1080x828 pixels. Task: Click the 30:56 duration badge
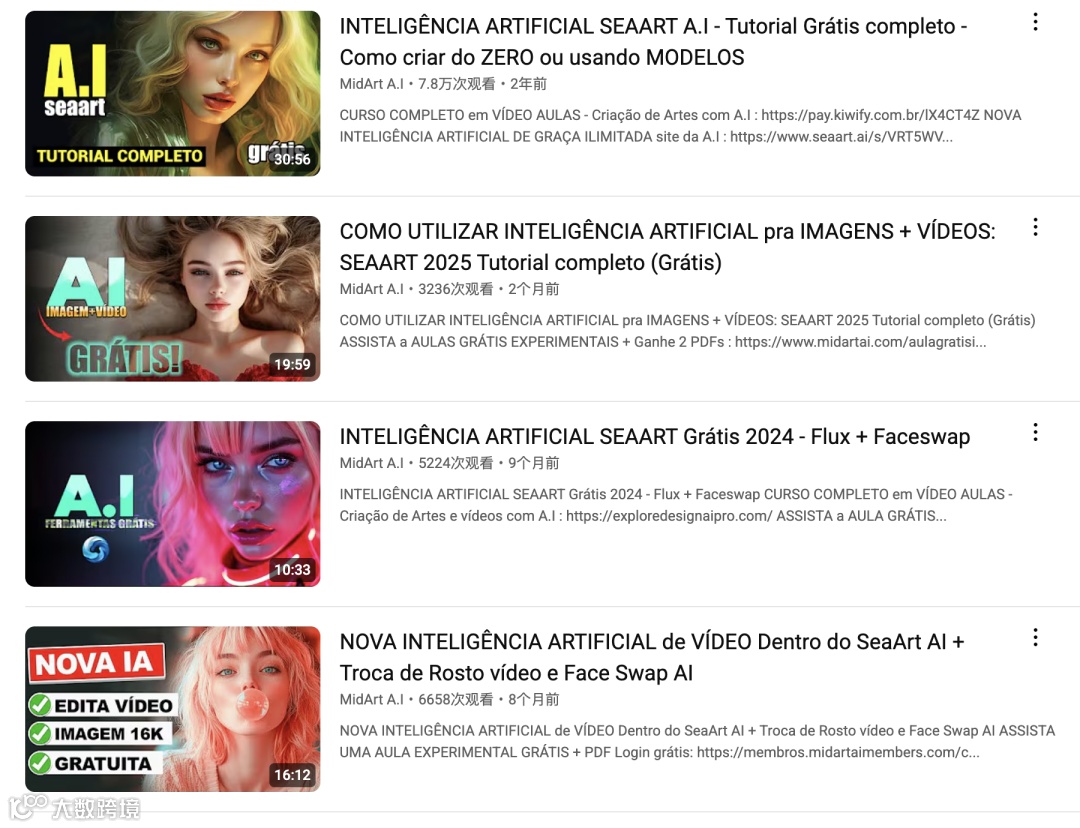tap(292, 159)
